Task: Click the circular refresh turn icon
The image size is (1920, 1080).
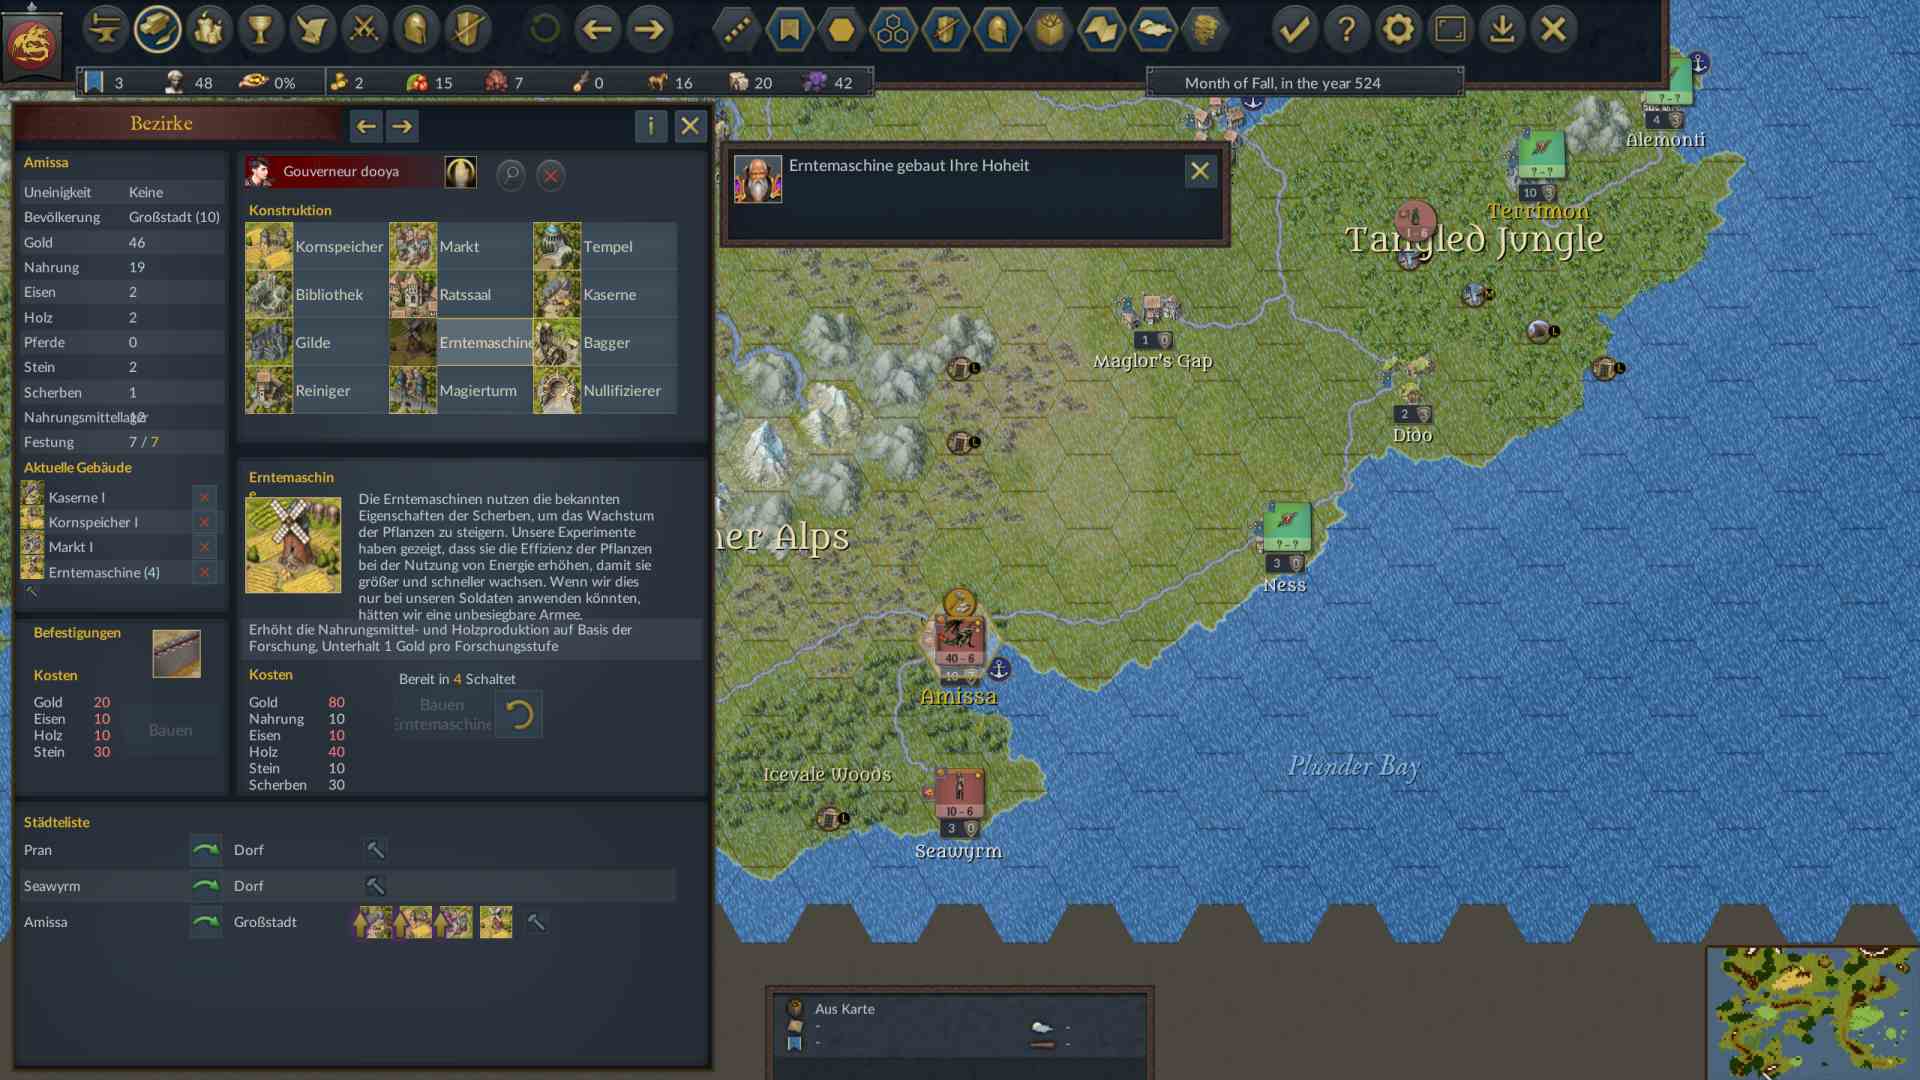Action: pos(545,29)
